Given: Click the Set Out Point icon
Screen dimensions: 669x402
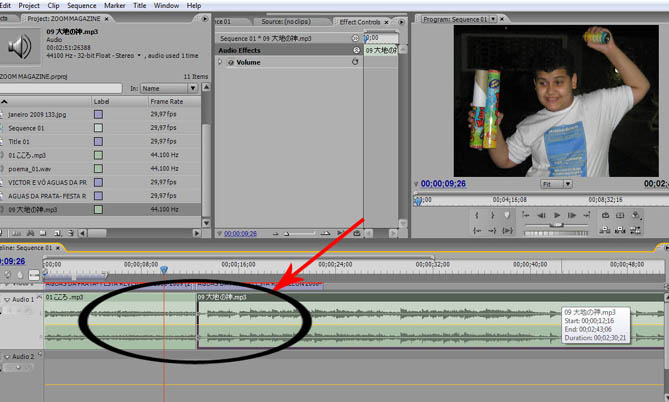Looking at the screenshot, I should pyautogui.click(x=492, y=215).
